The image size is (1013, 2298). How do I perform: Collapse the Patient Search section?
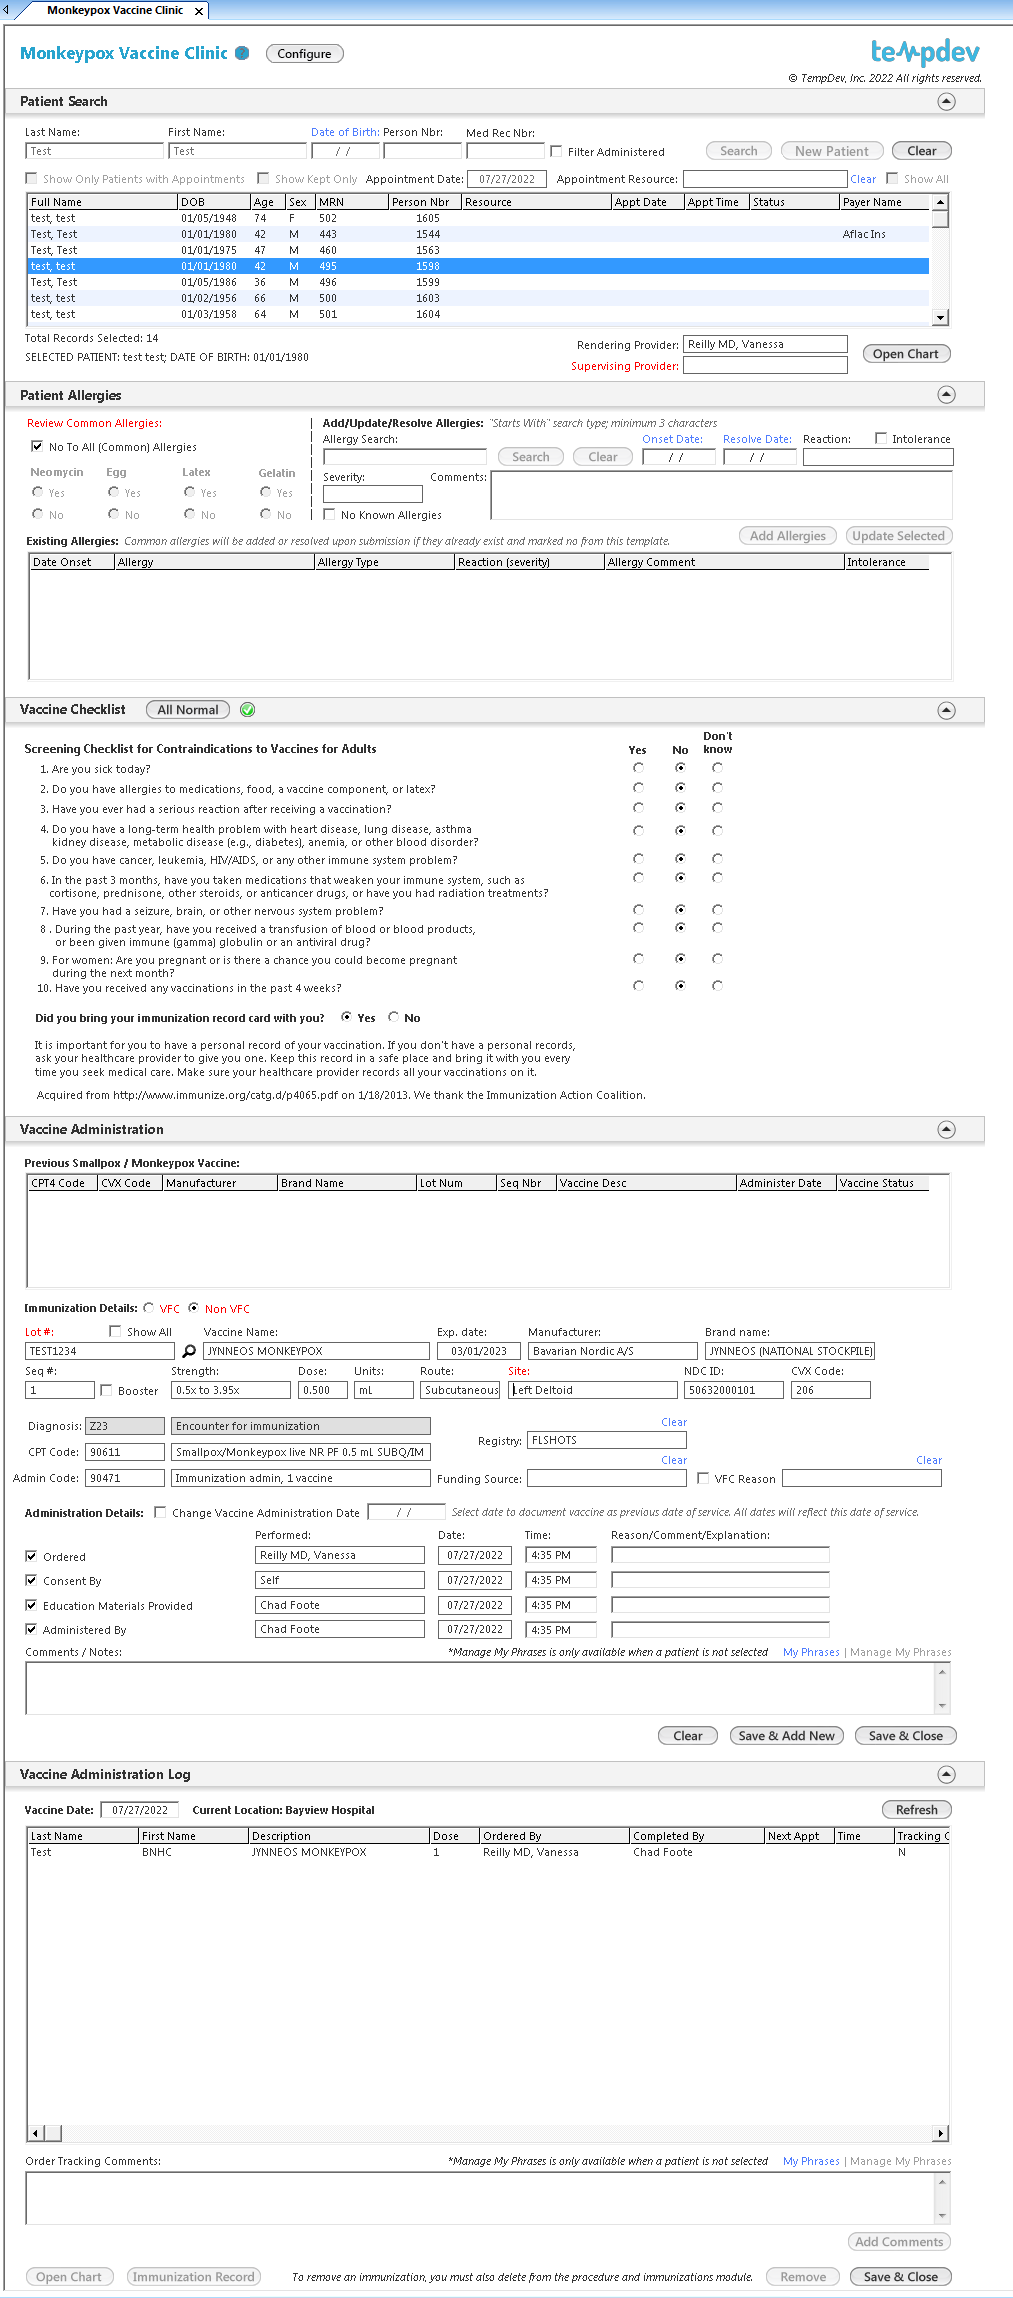(x=946, y=102)
